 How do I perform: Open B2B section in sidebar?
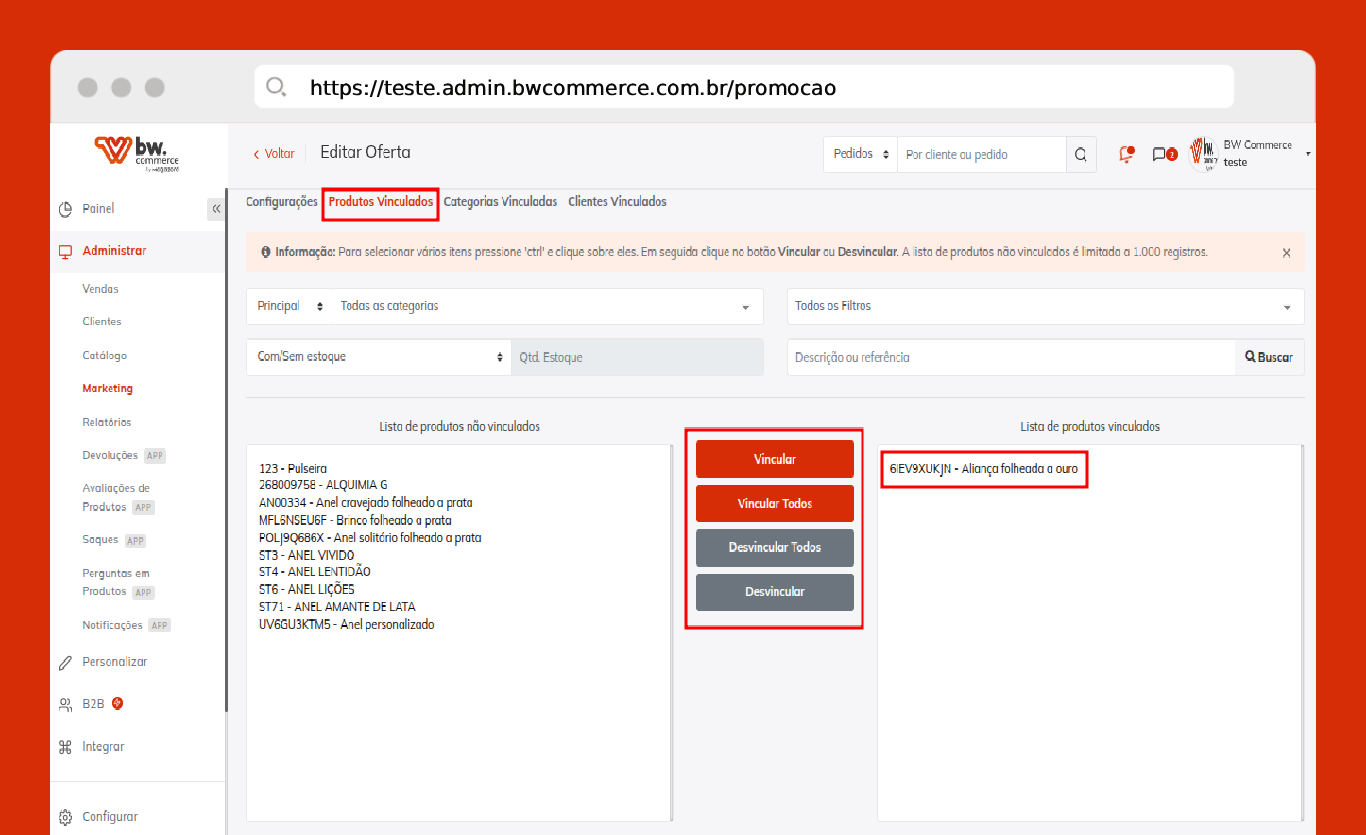point(93,704)
